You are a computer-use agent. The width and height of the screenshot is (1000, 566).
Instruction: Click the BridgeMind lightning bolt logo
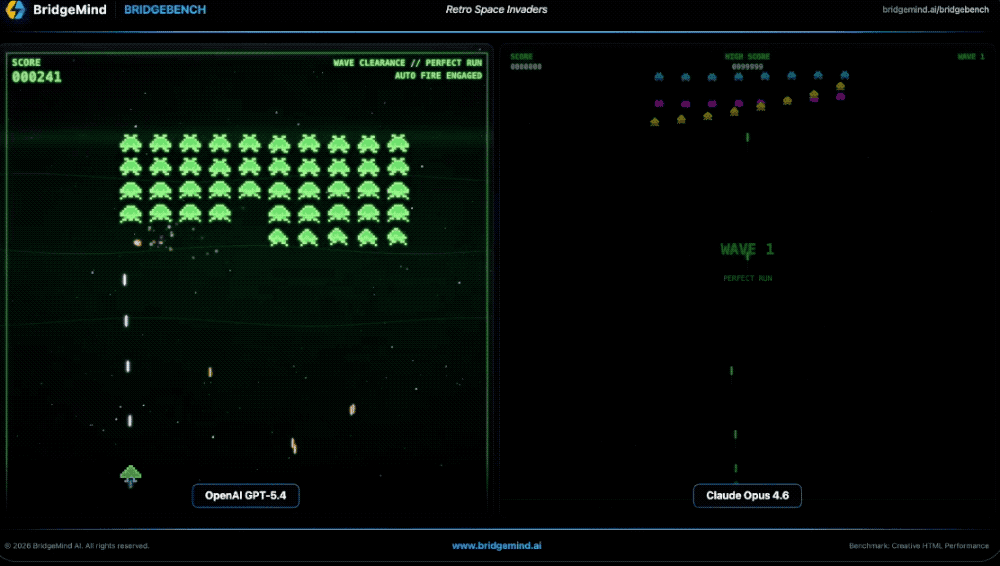[15, 10]
